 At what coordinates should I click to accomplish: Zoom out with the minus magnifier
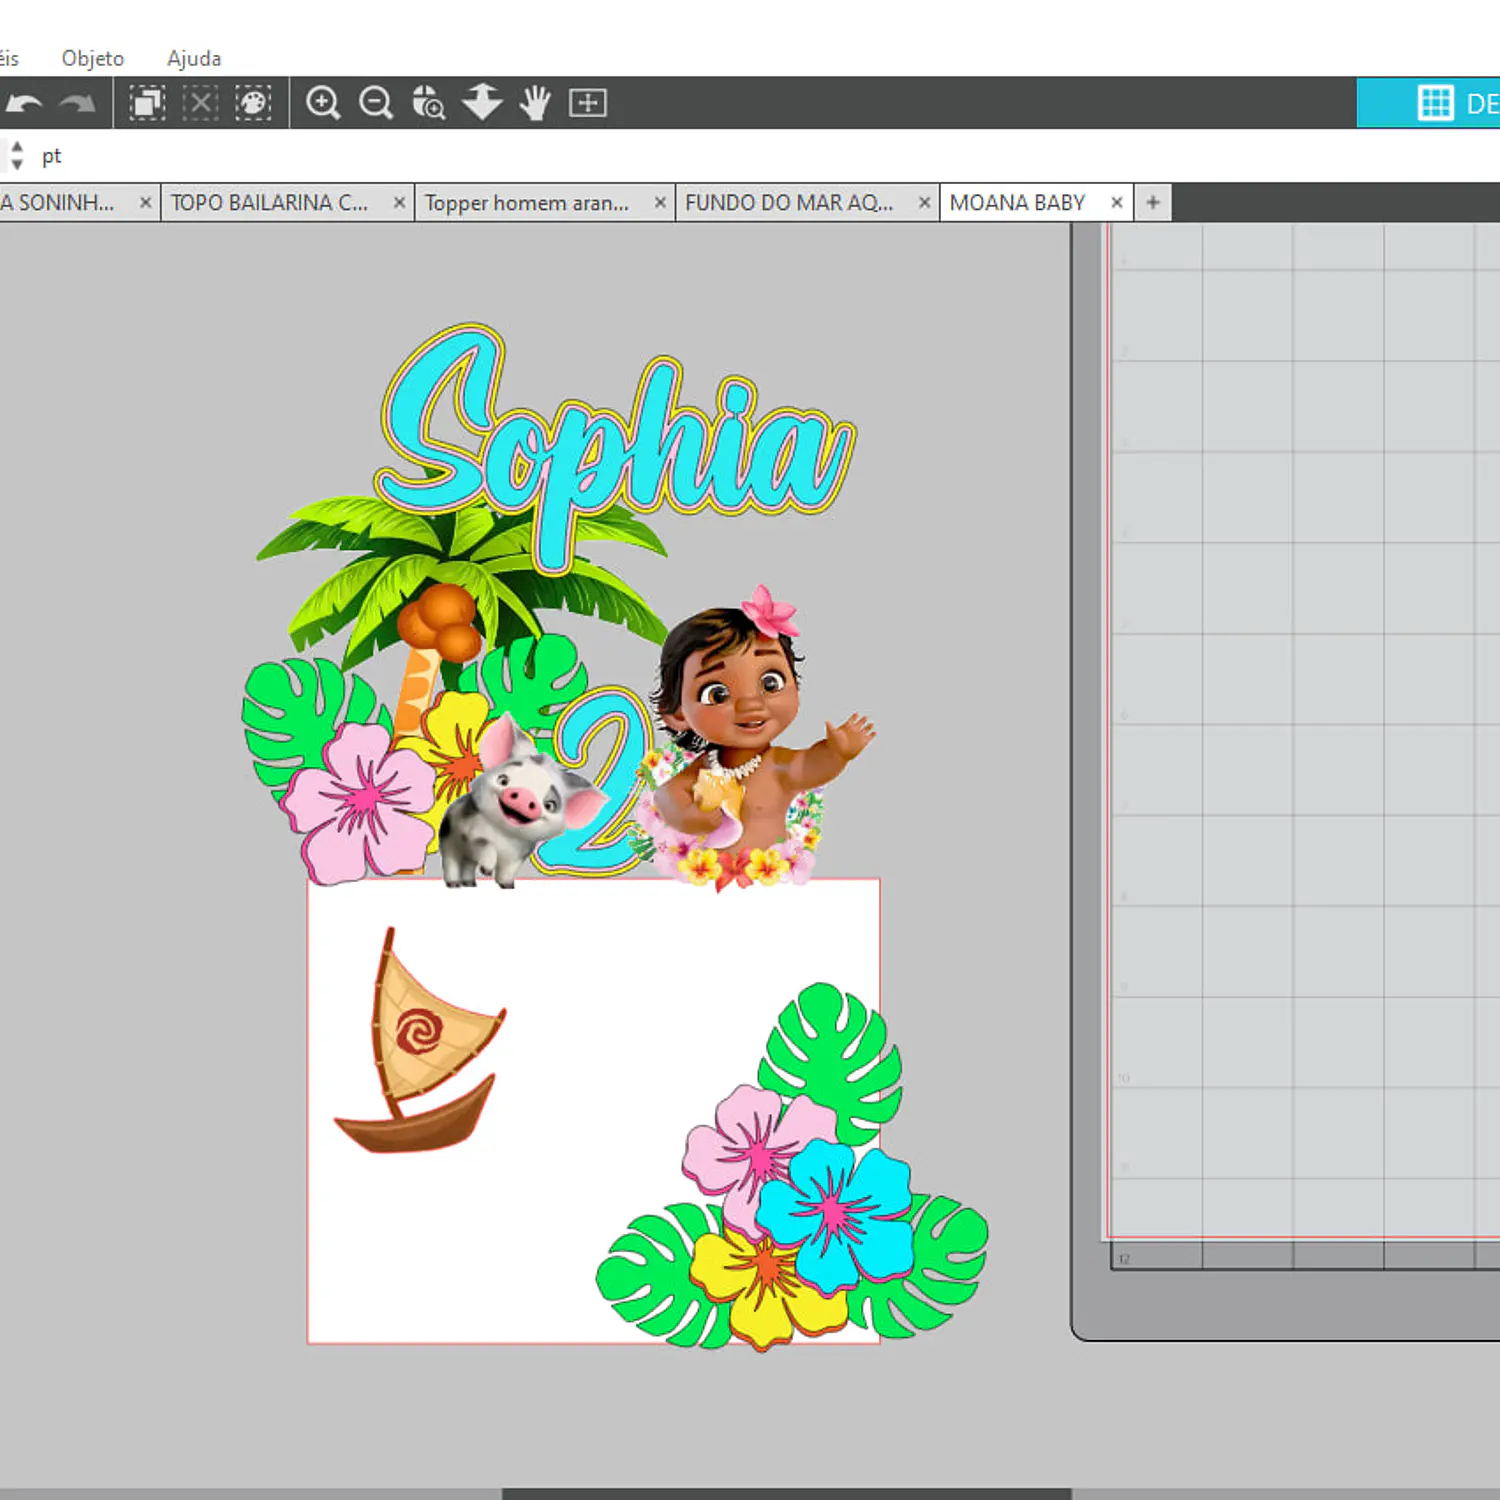pyautogui.click(x=376, y=103)
